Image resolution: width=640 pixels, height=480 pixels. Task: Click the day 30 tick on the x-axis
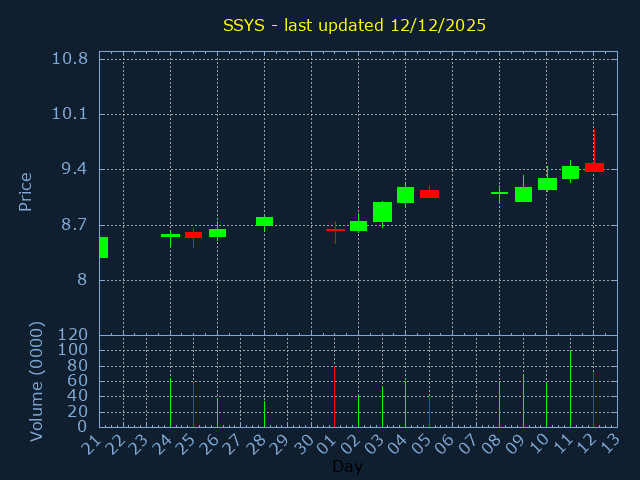pos(305,441)
